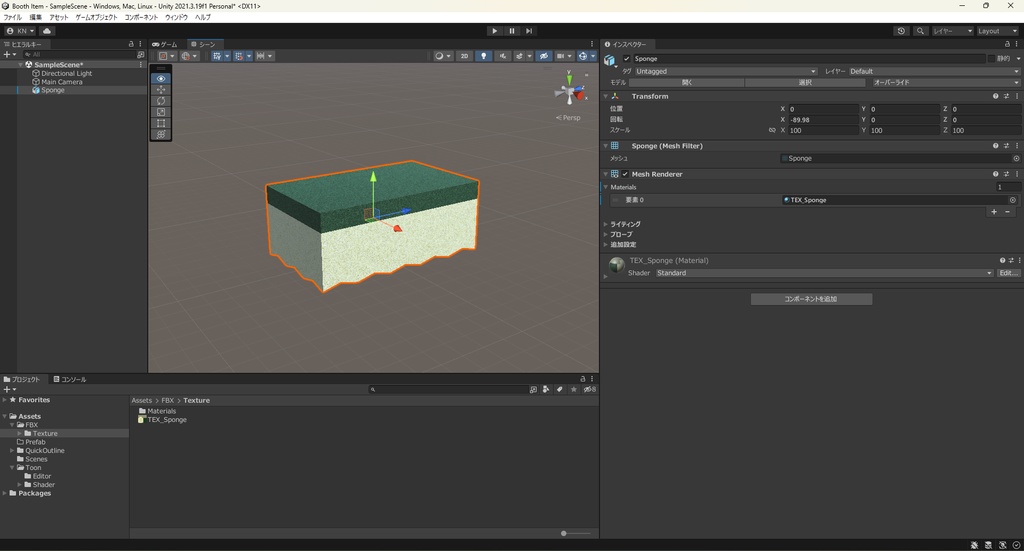Open the Layout dropdown
Viewport: 1024px width, 551px height.
[996, 31]
